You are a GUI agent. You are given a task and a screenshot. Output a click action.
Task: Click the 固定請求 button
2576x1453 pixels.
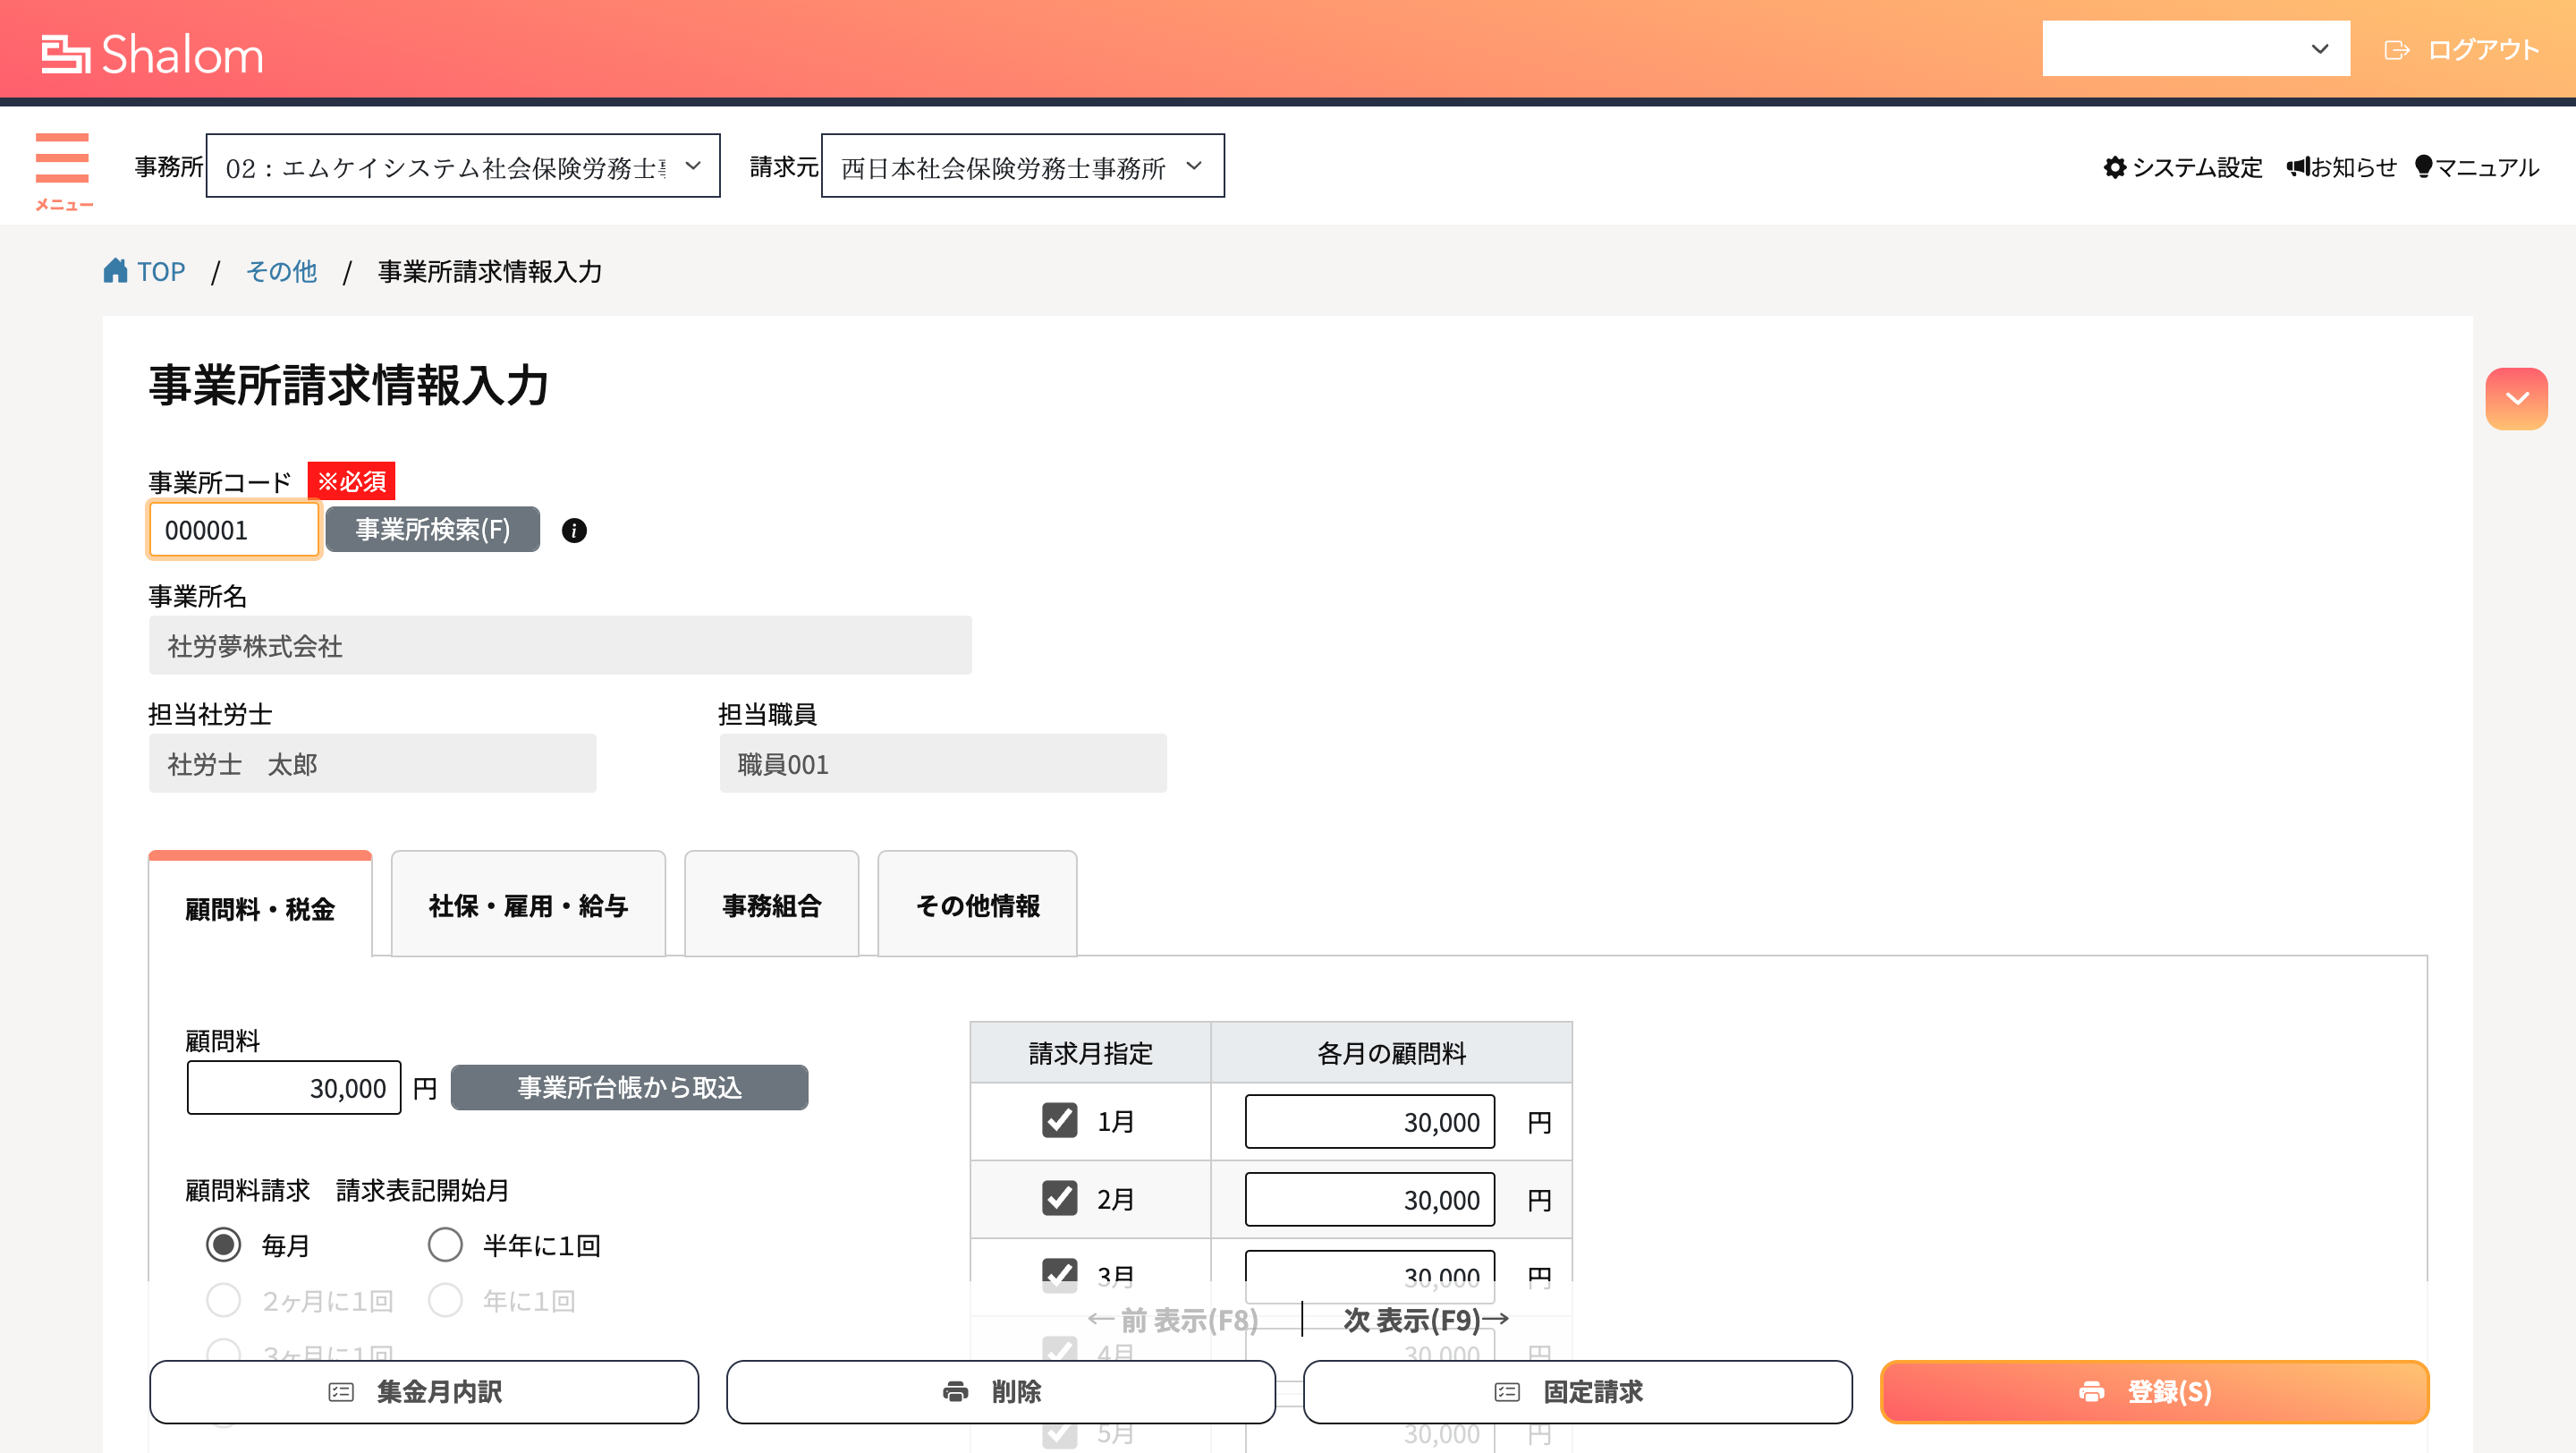(x=1578, y=1392)
